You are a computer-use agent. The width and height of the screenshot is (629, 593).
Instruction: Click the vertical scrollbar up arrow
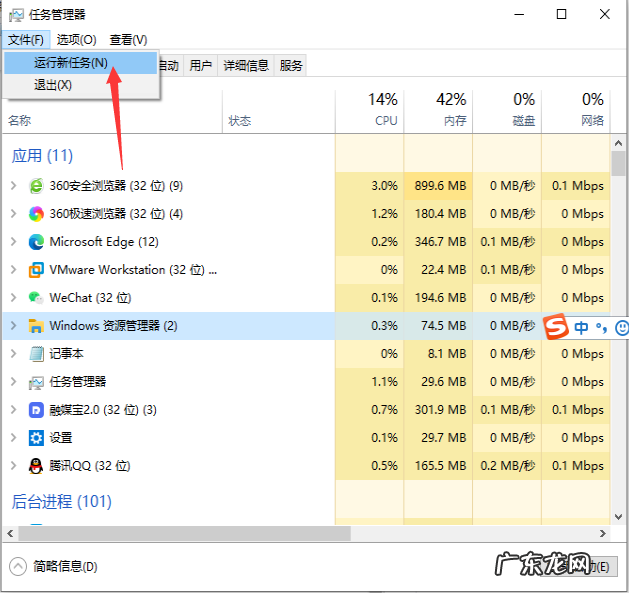point(618,143)
